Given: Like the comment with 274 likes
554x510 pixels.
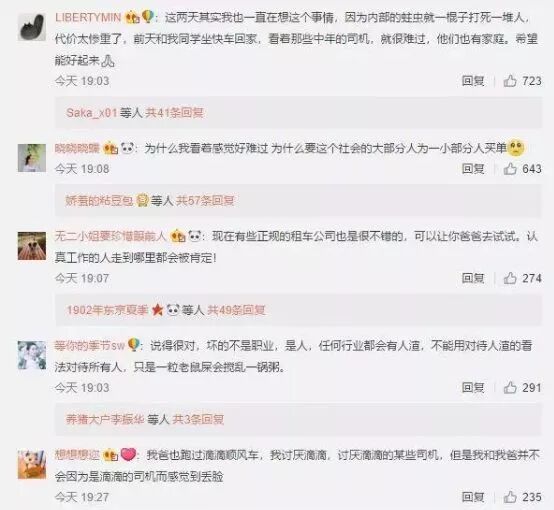Looking at the screenshot, I should (x=510, y=278).
